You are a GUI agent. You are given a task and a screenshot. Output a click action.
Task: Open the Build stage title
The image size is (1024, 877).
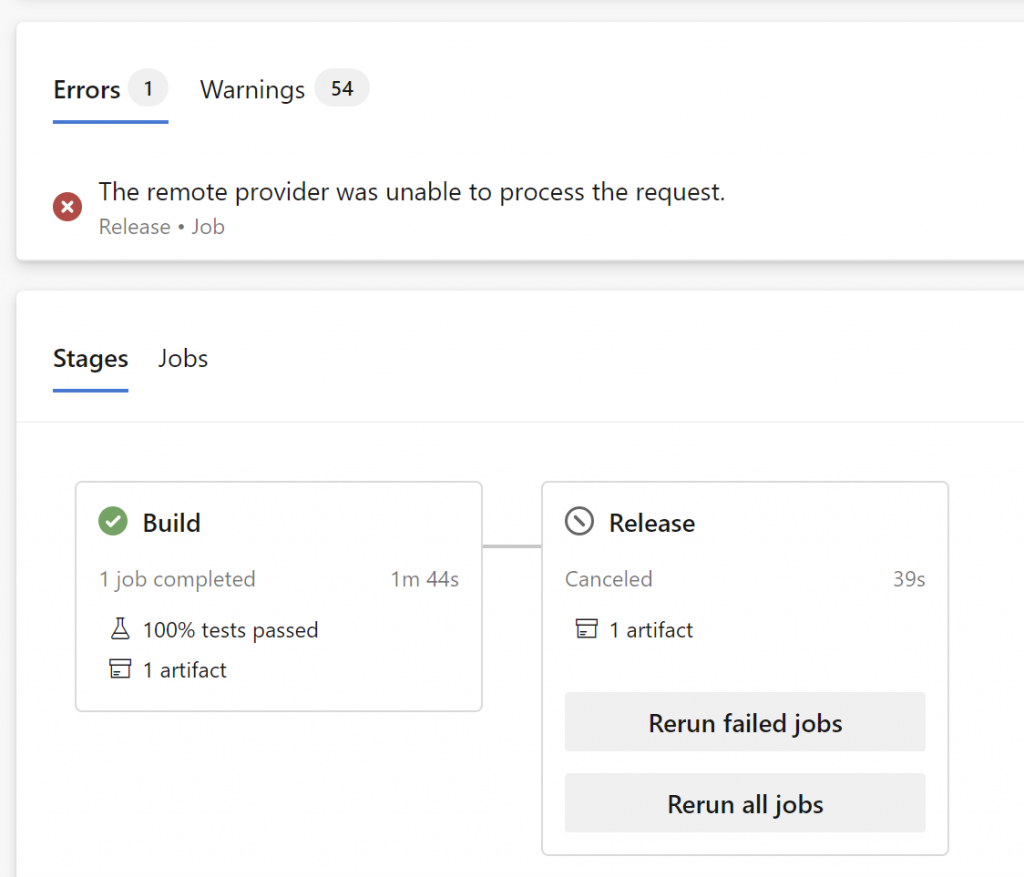pos(172,523)
